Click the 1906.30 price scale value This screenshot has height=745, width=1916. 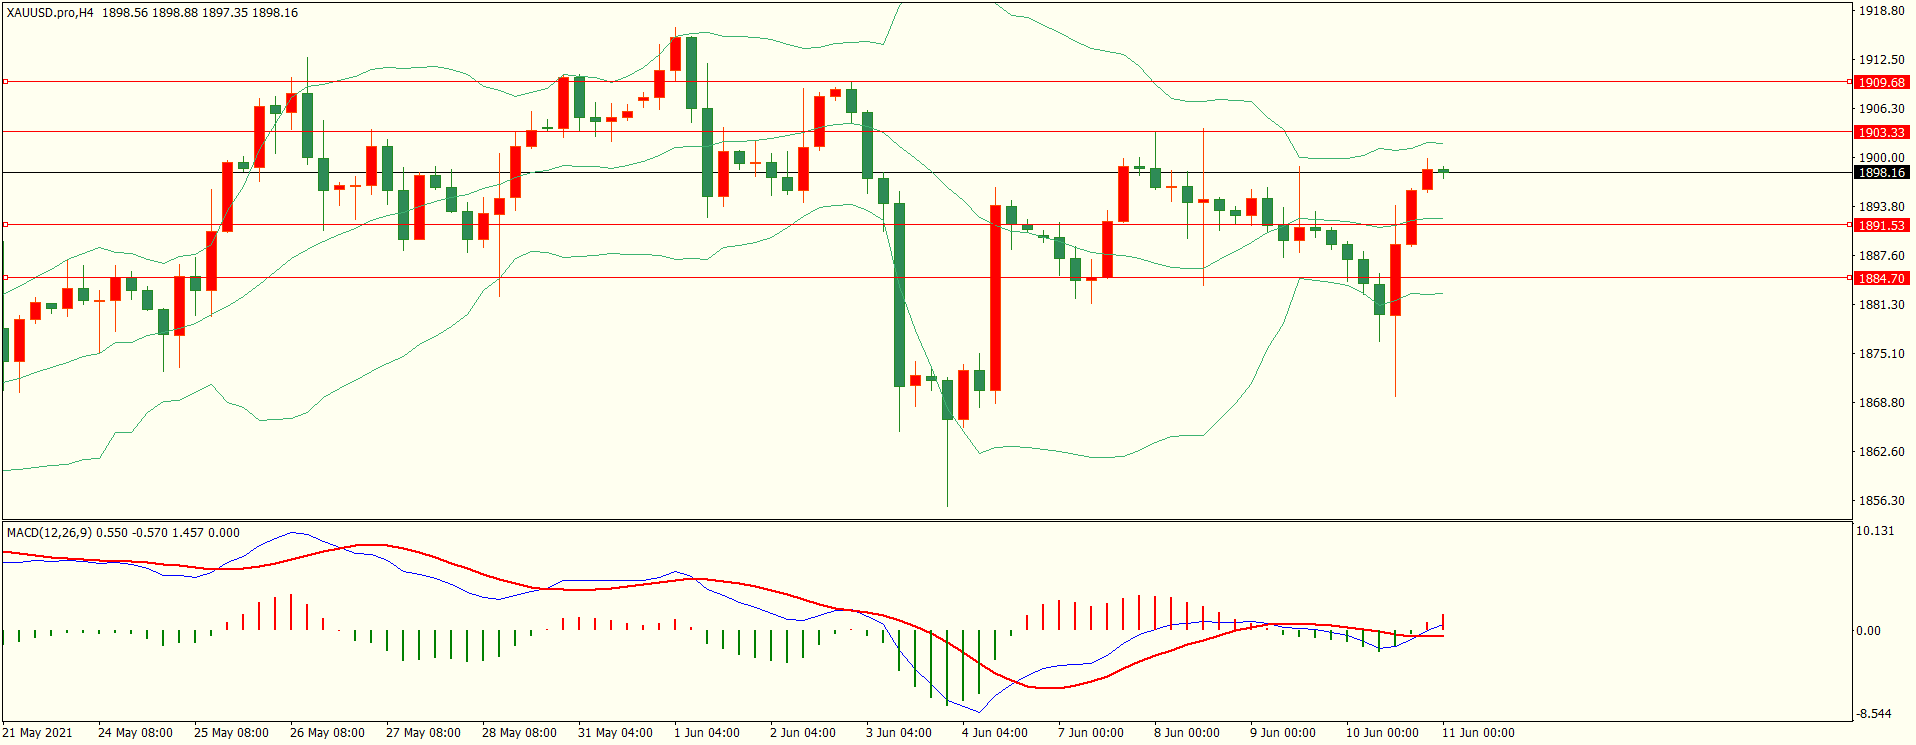(1881, 109)
